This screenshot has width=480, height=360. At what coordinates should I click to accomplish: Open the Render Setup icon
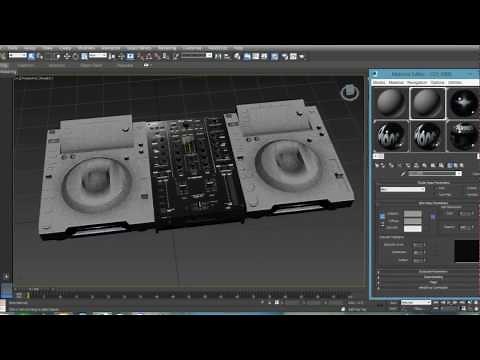285,56
